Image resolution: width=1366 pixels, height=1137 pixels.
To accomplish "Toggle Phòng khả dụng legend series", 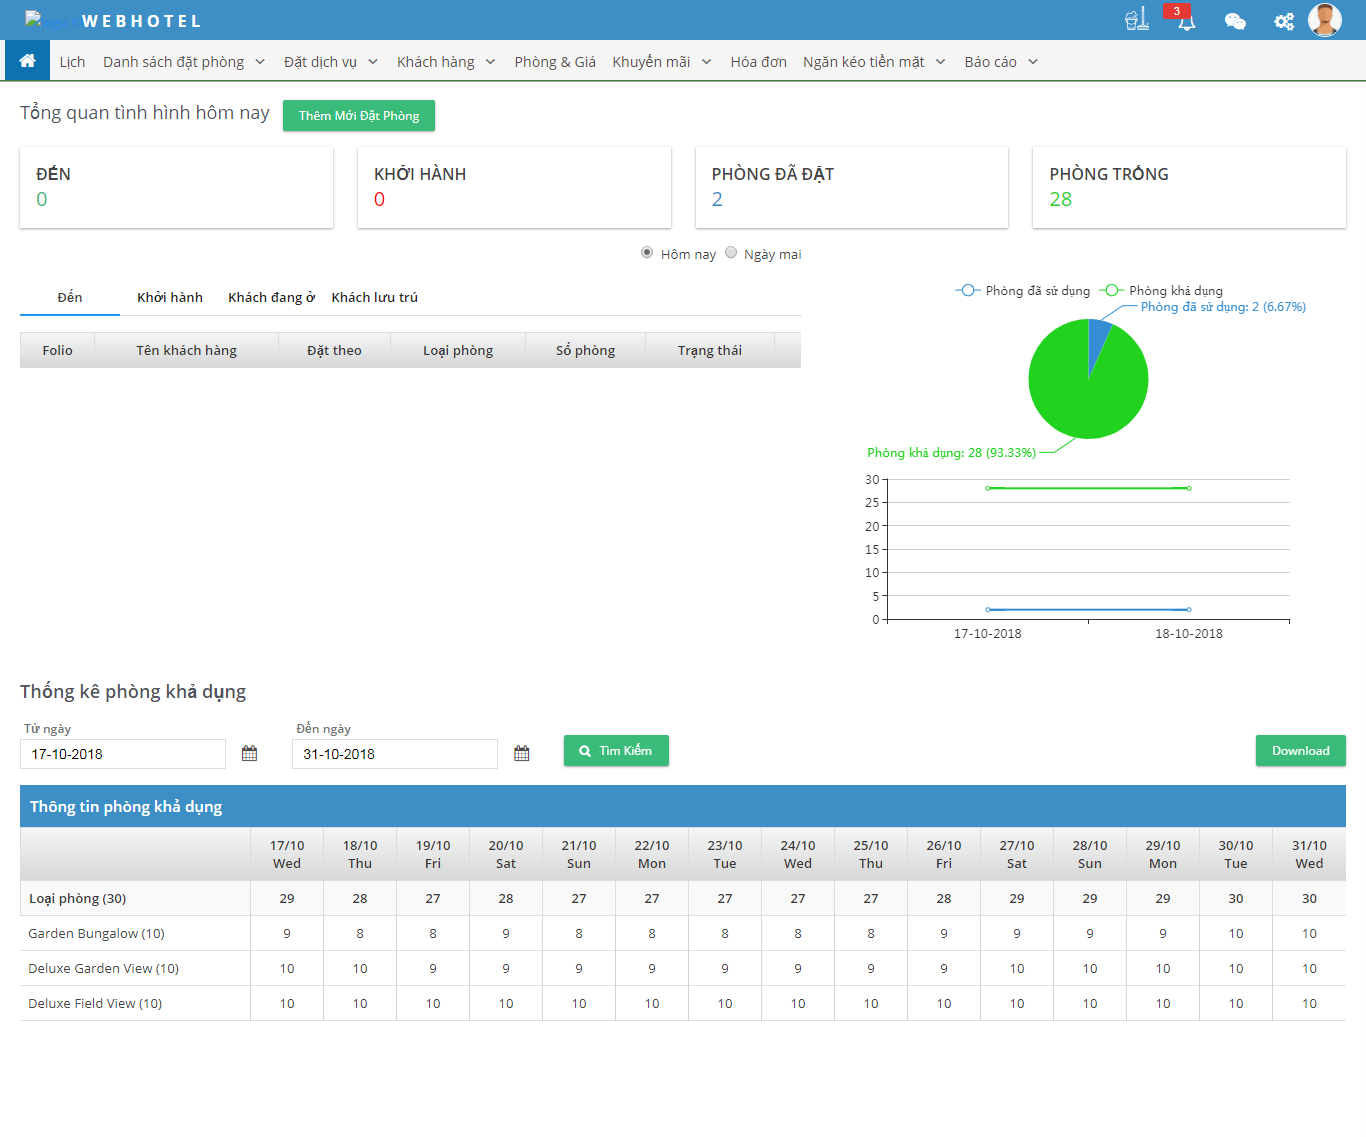I will [x=1161, y=290].
